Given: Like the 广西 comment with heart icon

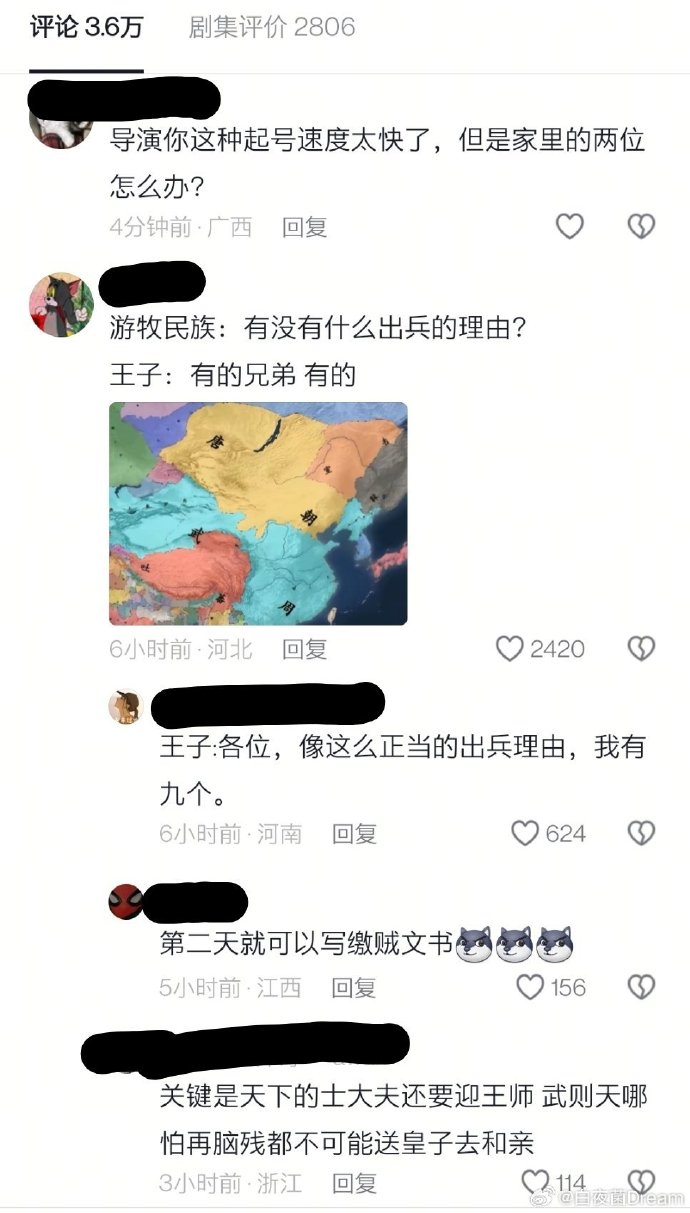Looking at the screenshot, I should 569,227.
